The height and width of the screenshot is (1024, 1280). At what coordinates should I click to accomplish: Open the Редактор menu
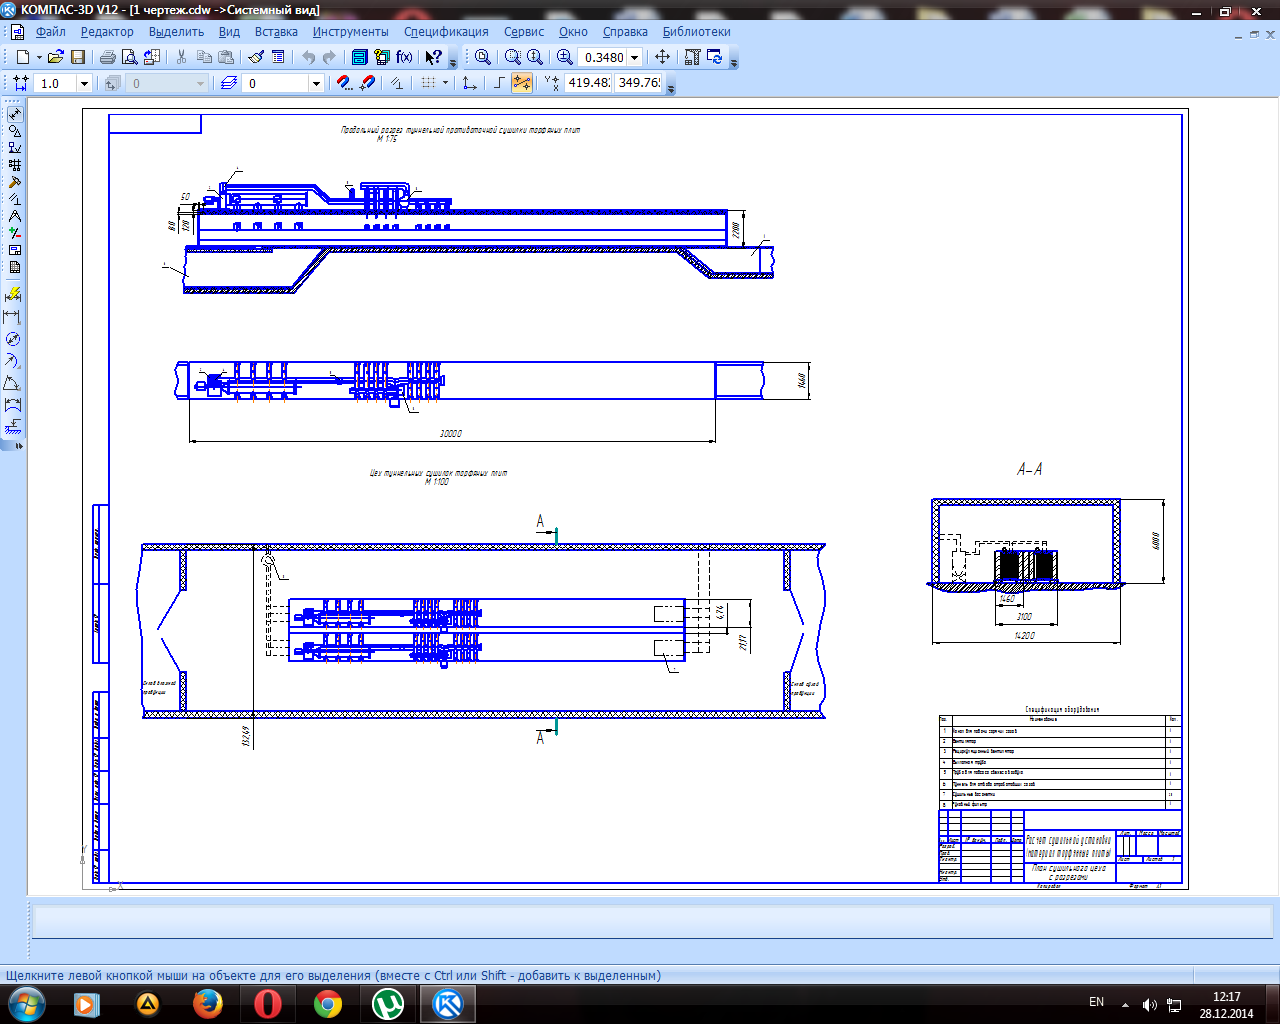click(107, 31)
